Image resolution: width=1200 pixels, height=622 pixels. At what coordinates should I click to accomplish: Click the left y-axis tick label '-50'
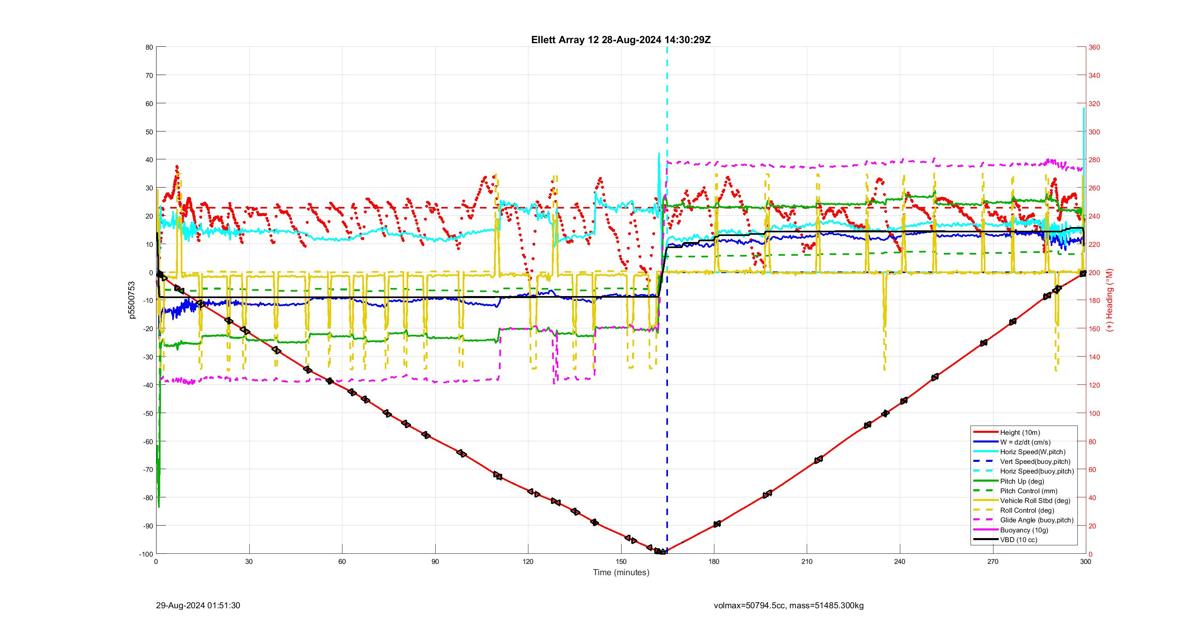click(146, 413)
